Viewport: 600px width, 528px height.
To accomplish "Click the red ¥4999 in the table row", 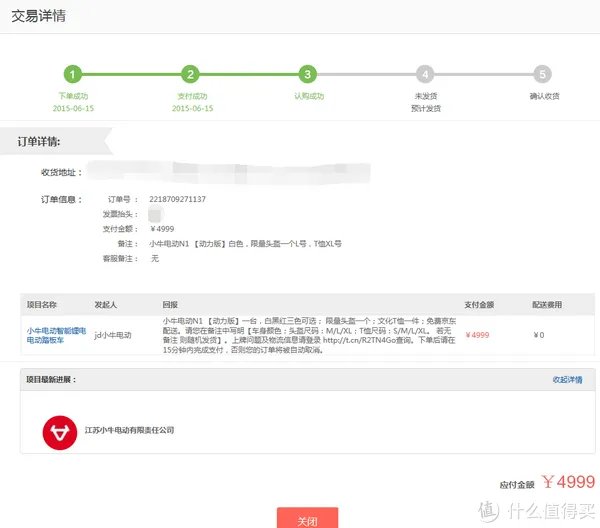I will 477,335.
